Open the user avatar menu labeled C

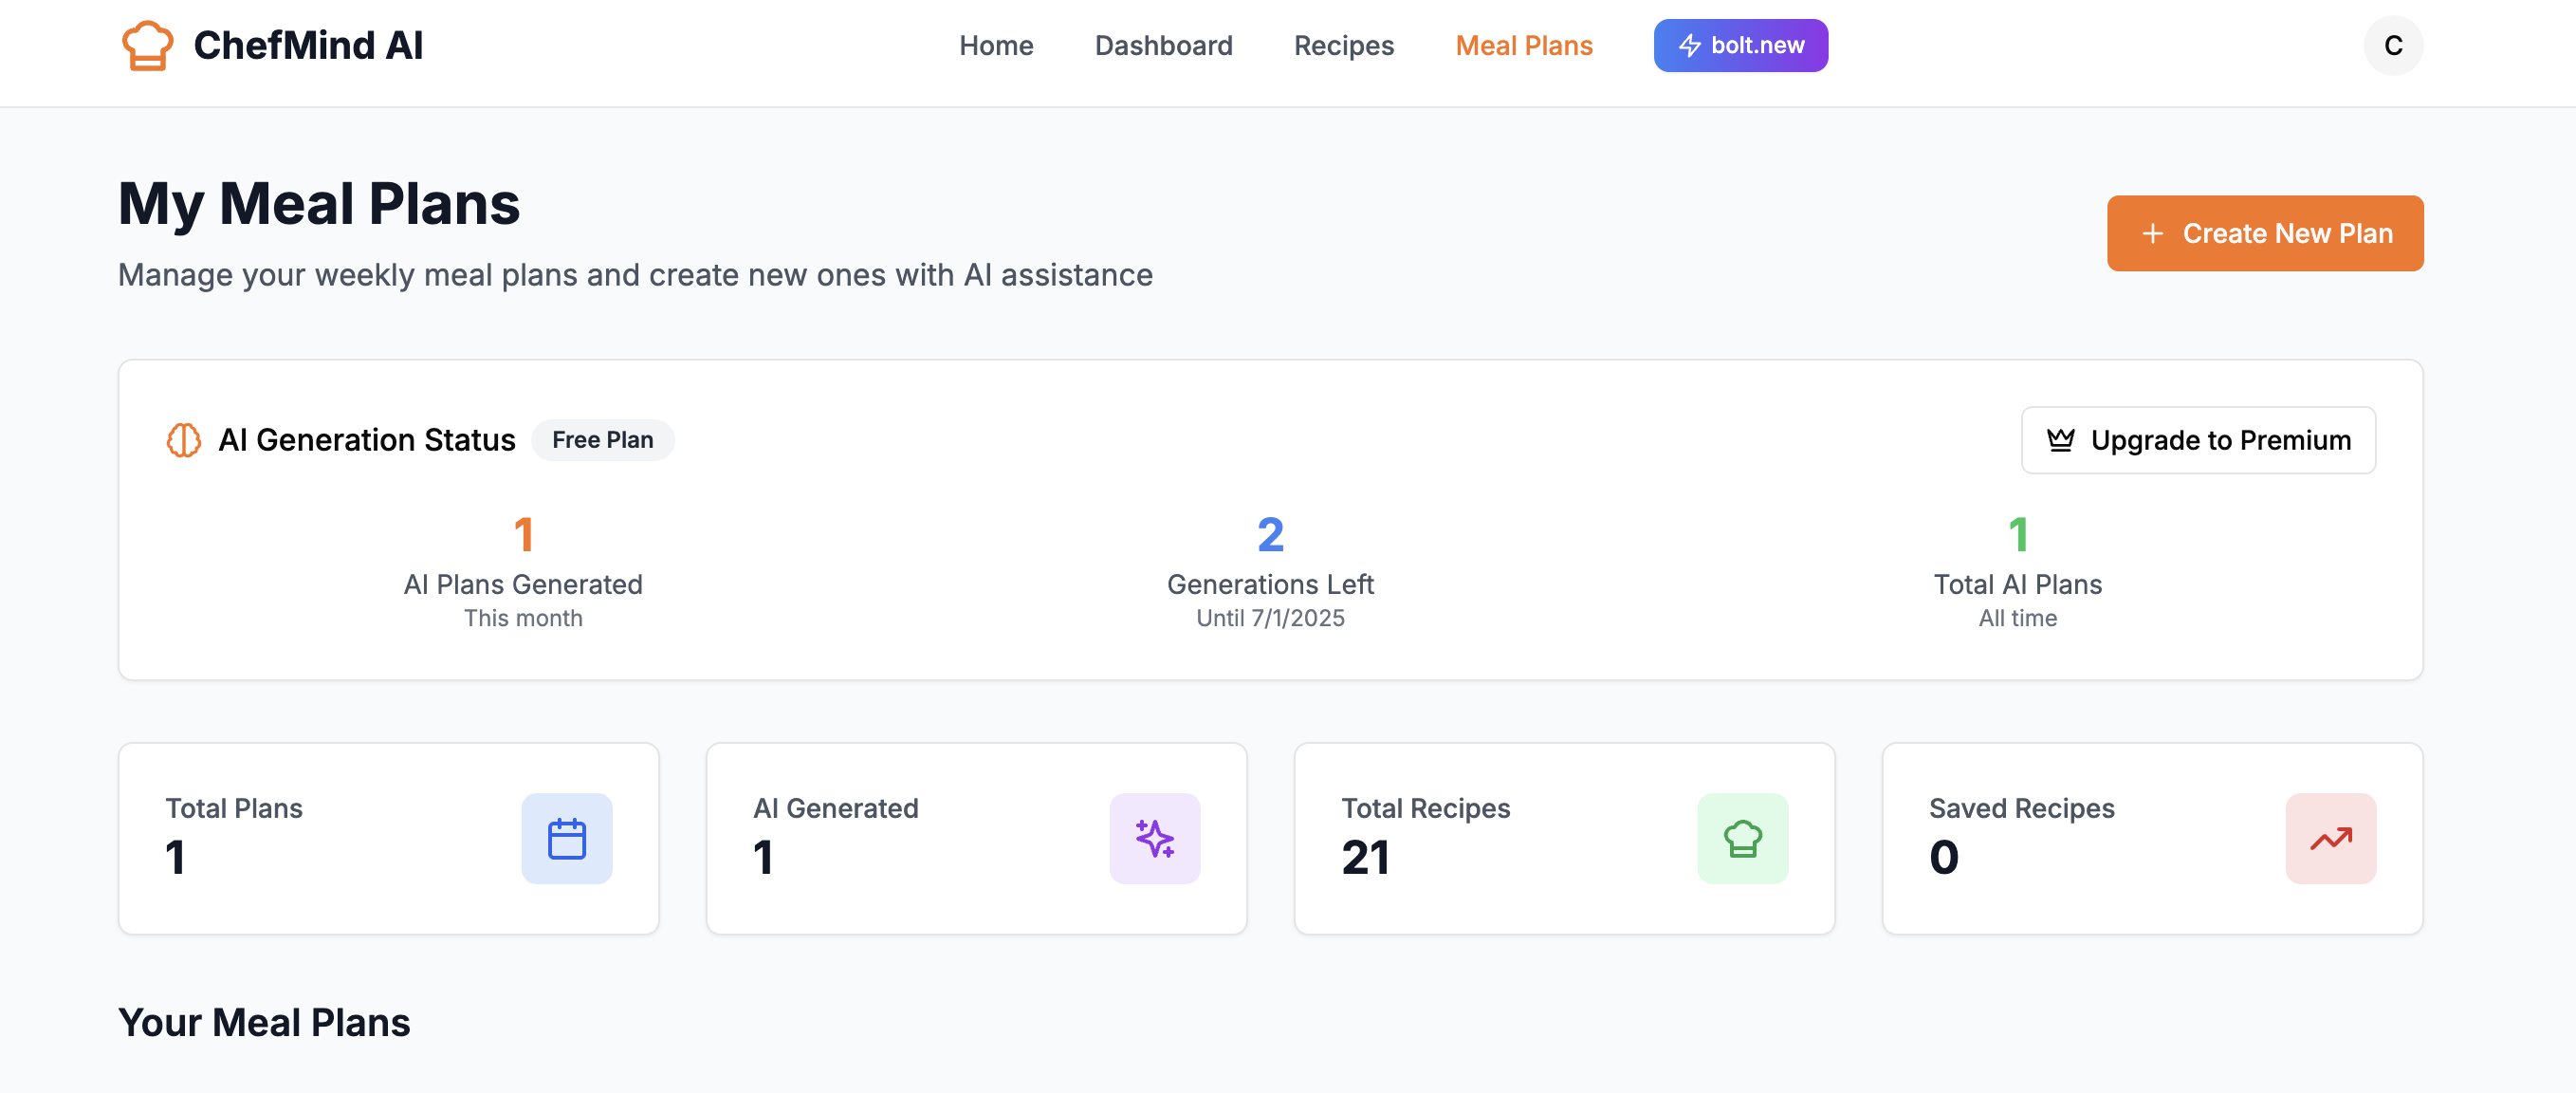click(2392, 46)
